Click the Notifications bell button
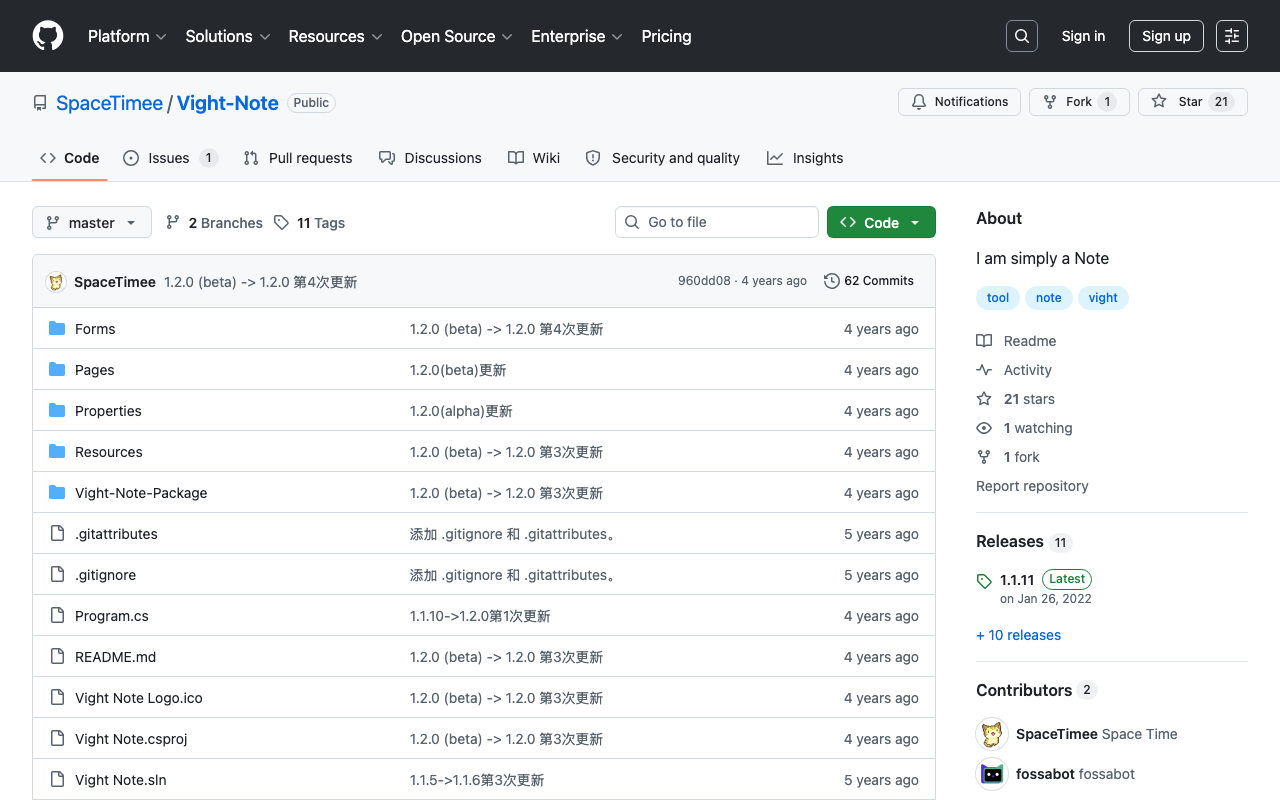 [x=960, y=102]
